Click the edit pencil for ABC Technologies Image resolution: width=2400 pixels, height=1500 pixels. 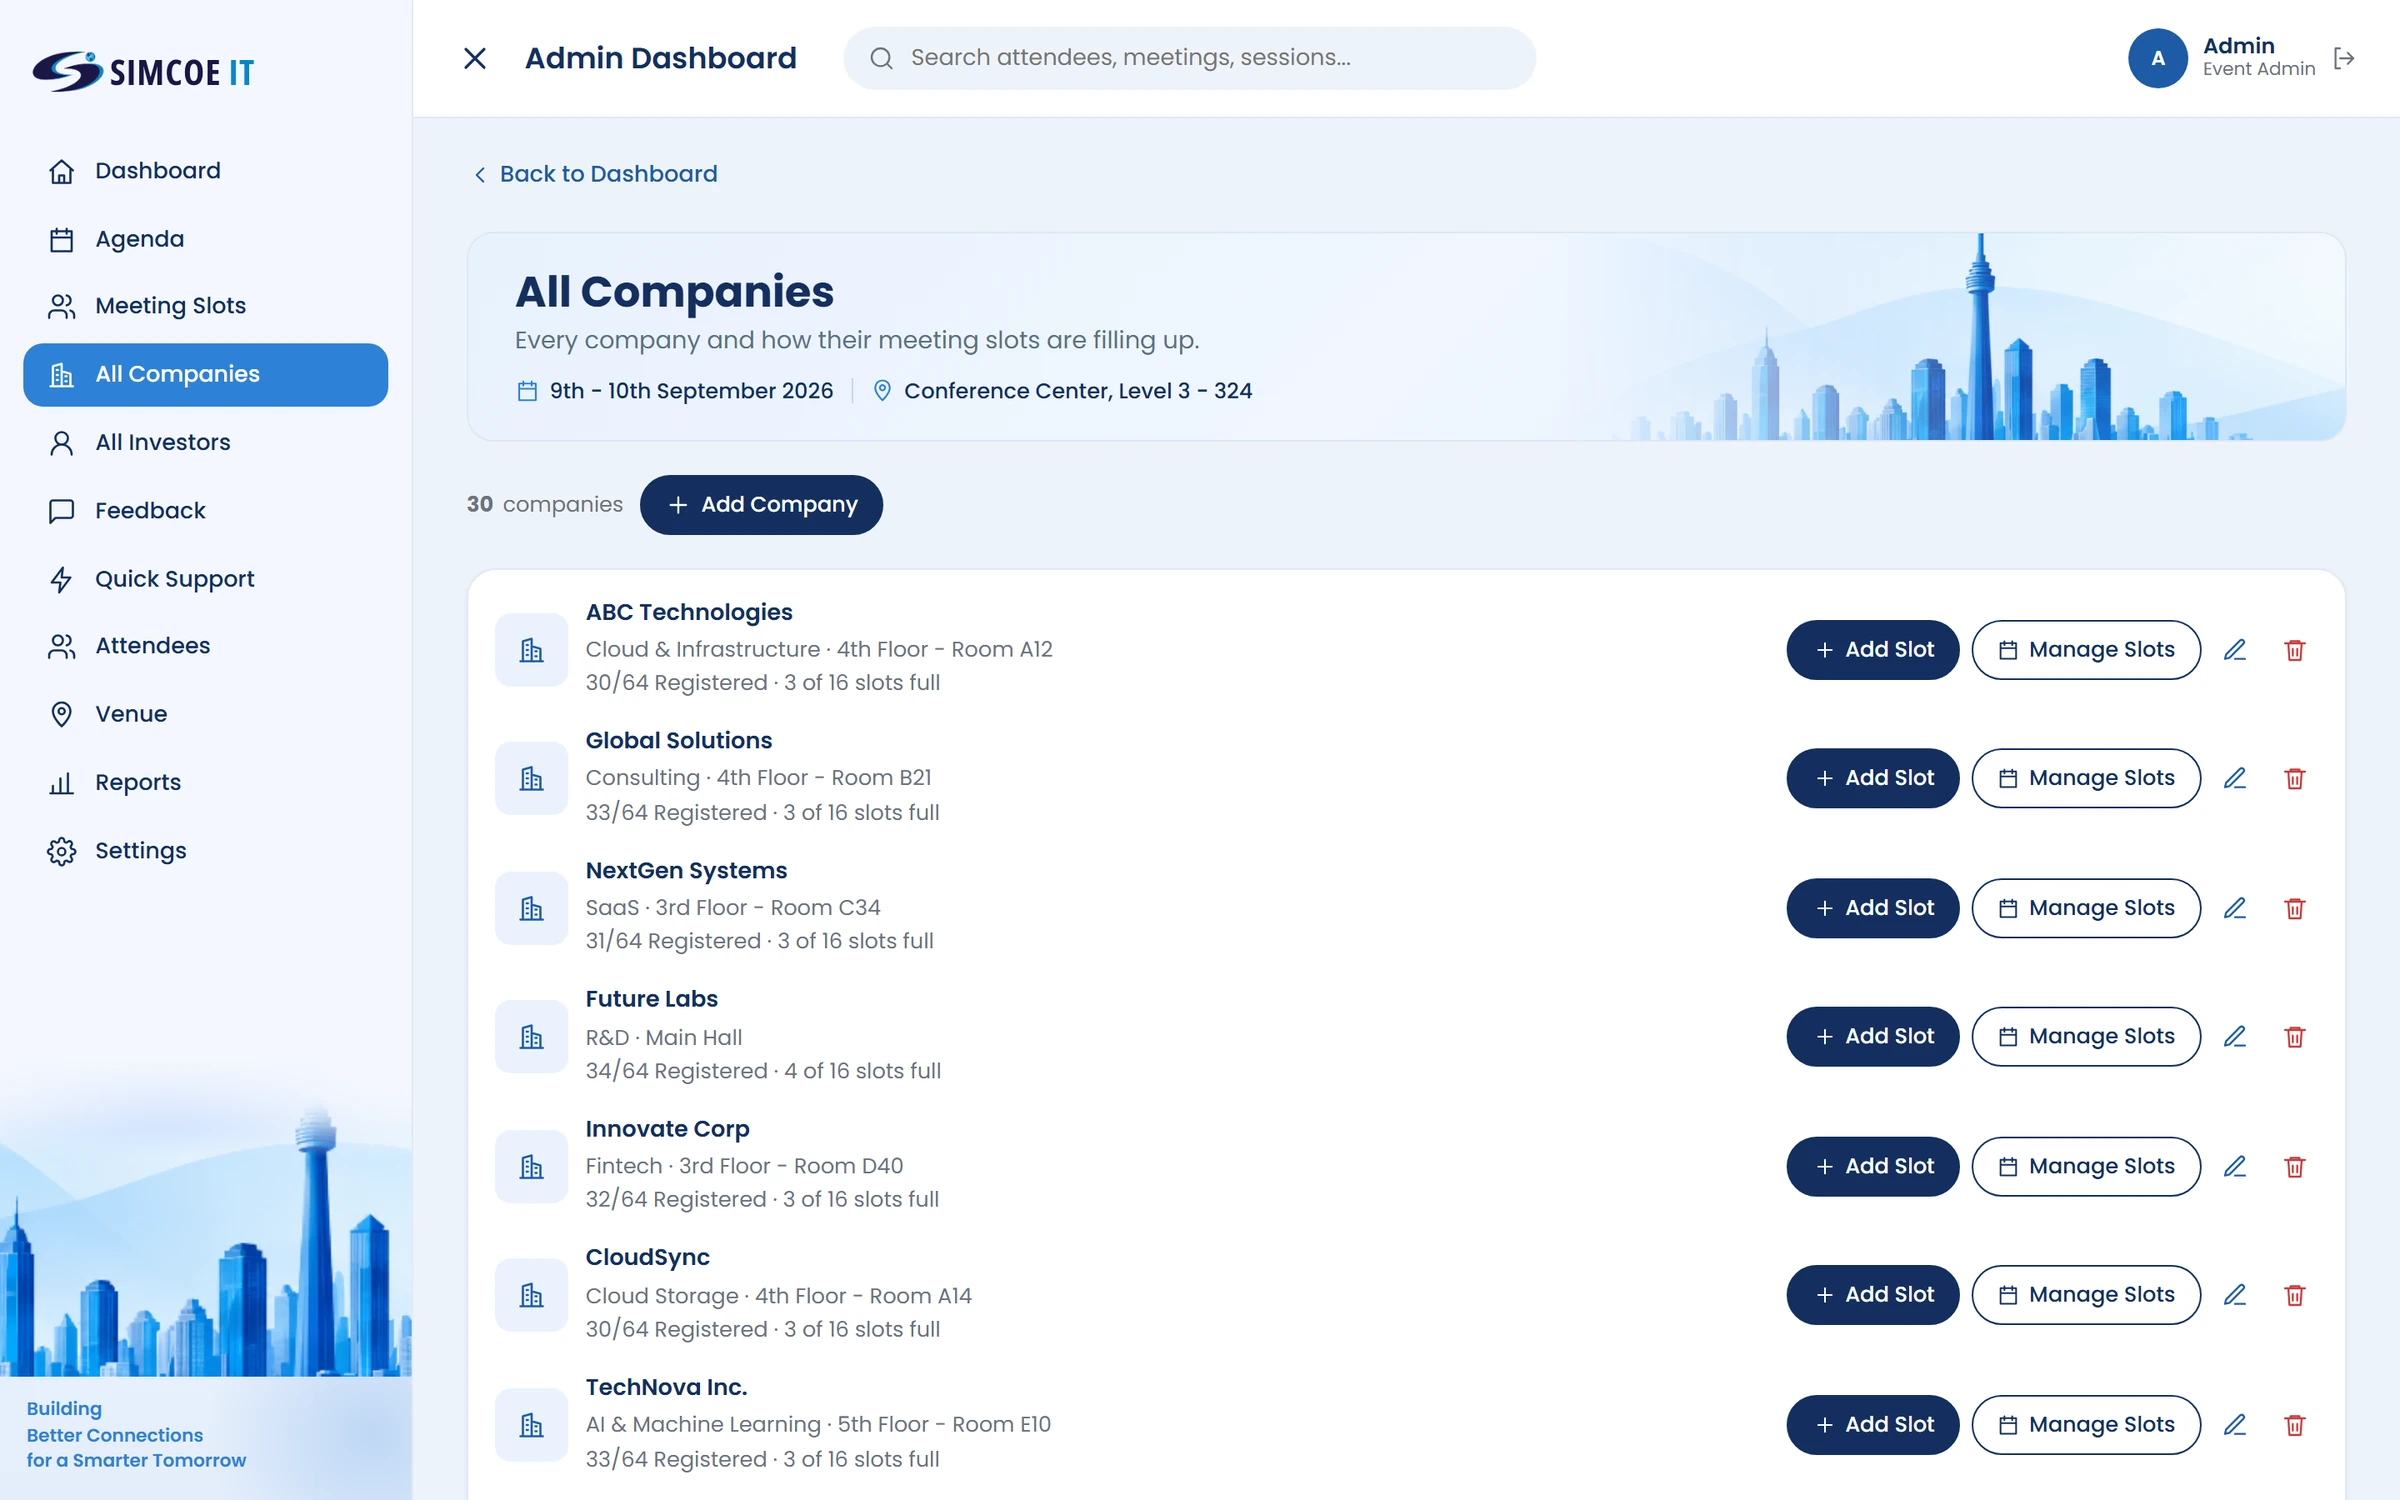point(2235,650)
